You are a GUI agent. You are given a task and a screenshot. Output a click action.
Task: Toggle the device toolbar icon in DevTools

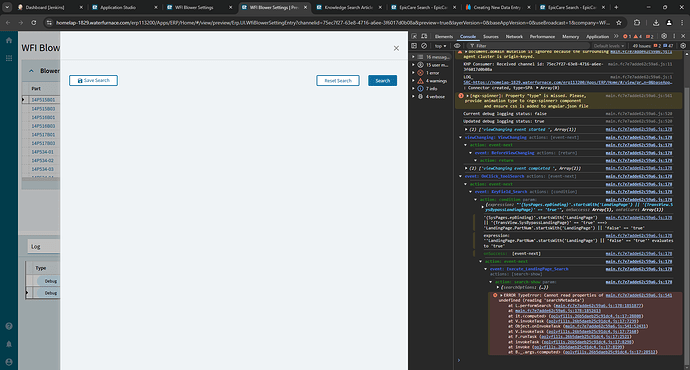pos(424,37)
